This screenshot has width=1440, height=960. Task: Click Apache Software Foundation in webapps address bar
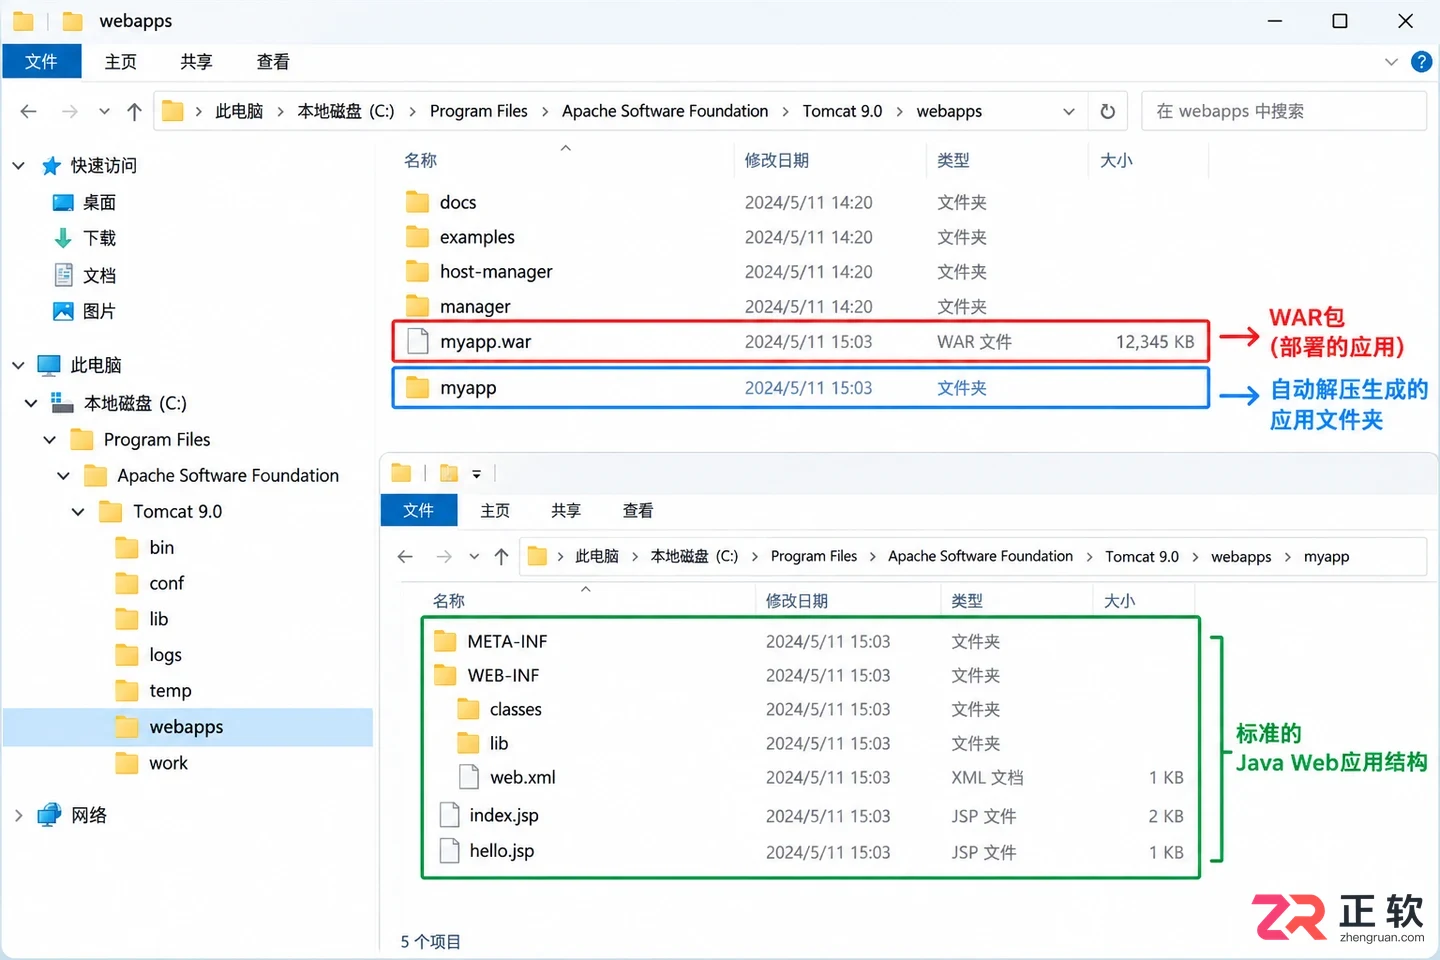coord(665,111)
